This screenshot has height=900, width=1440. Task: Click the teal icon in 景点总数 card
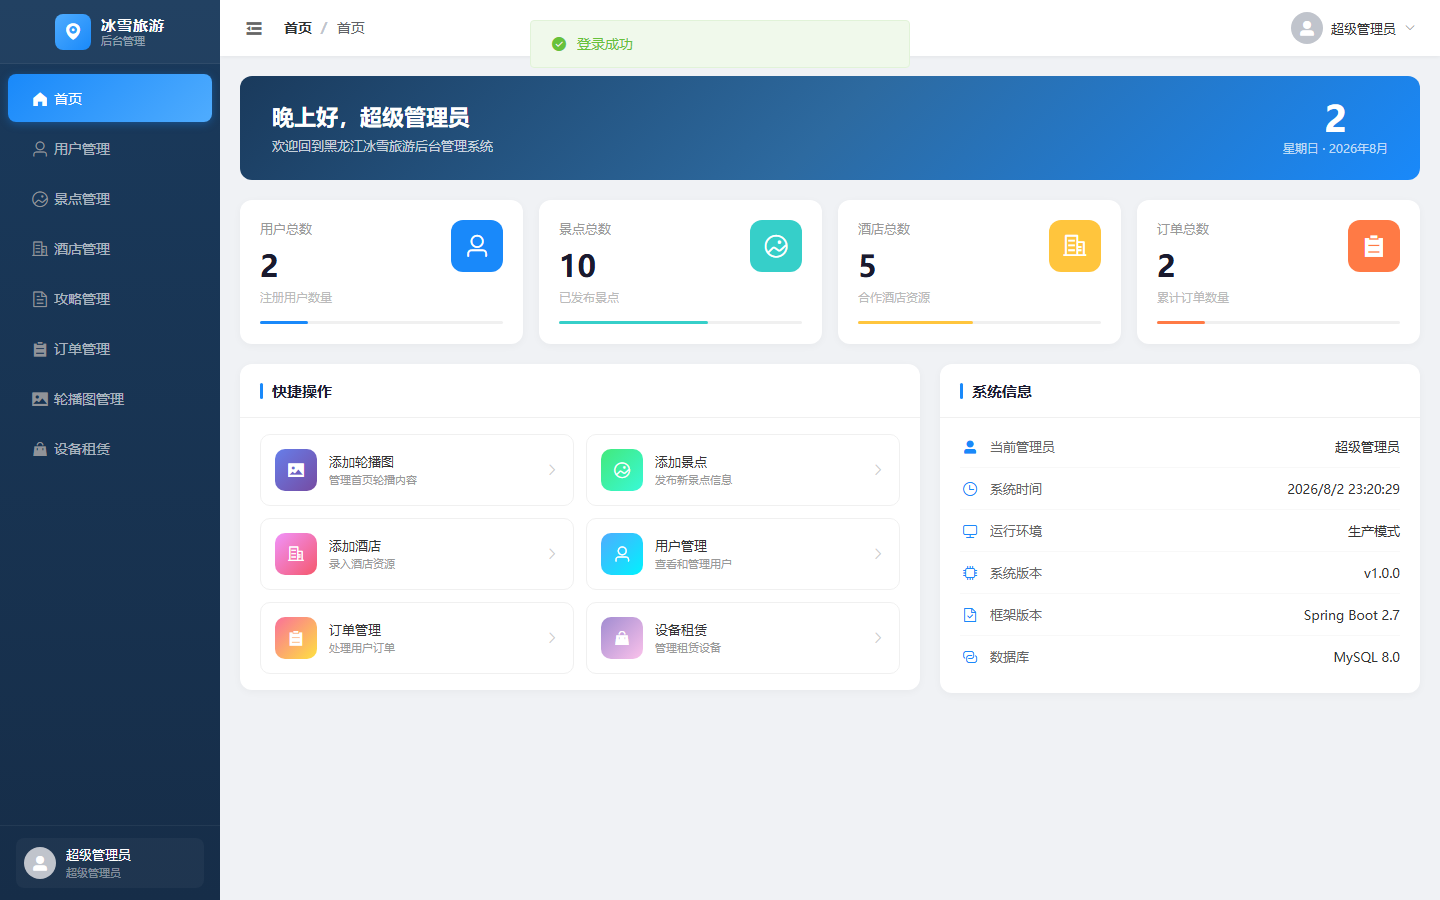tap(776, 246)
